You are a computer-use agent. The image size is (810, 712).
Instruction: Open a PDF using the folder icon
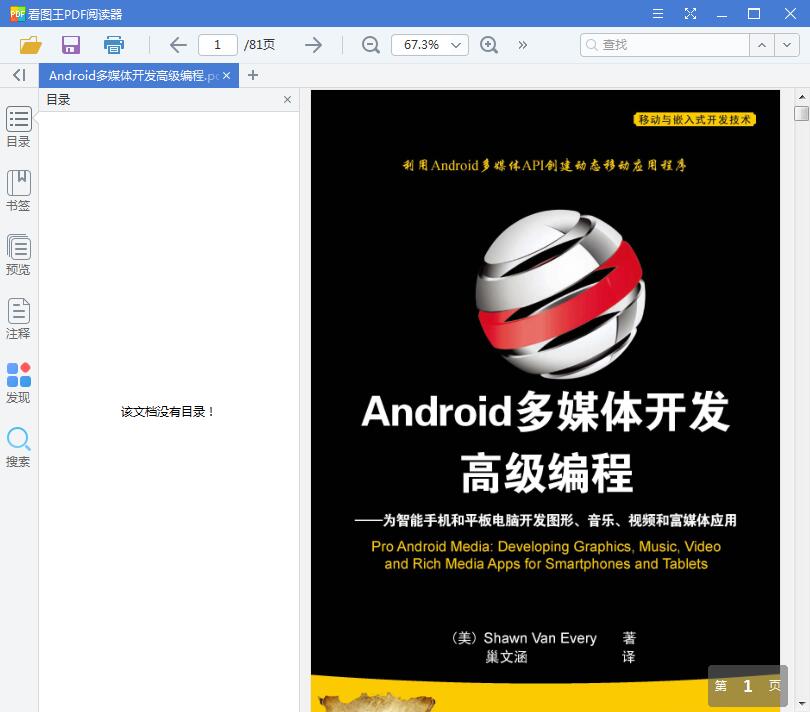point(30,45)
